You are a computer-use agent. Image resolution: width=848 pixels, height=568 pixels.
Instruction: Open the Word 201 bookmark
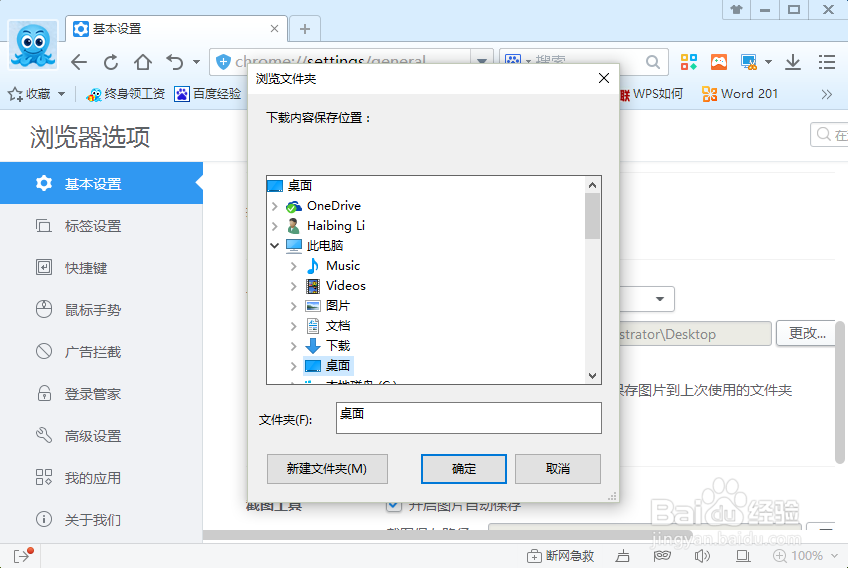pyautogui.click(x=740, y=94)
